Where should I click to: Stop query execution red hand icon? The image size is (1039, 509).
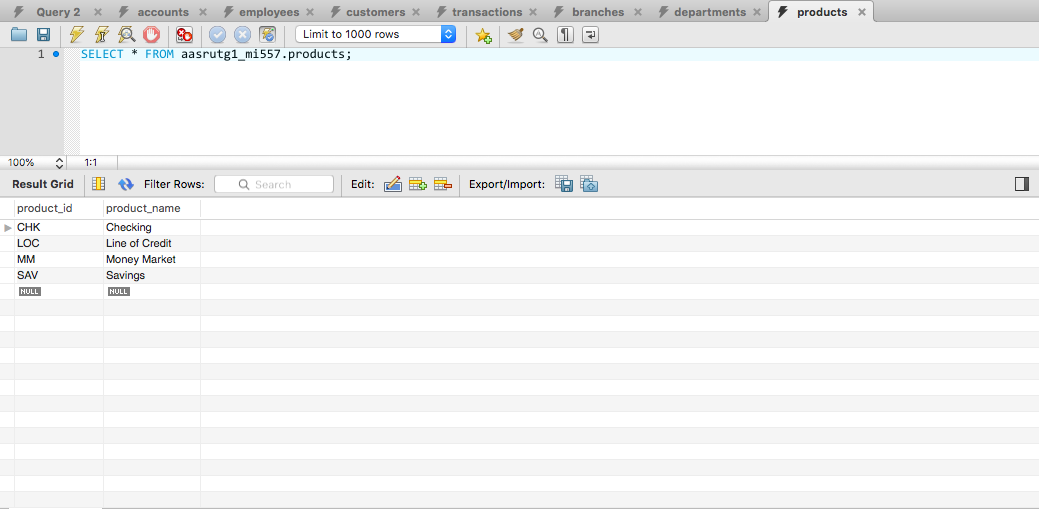click(152, 34)
